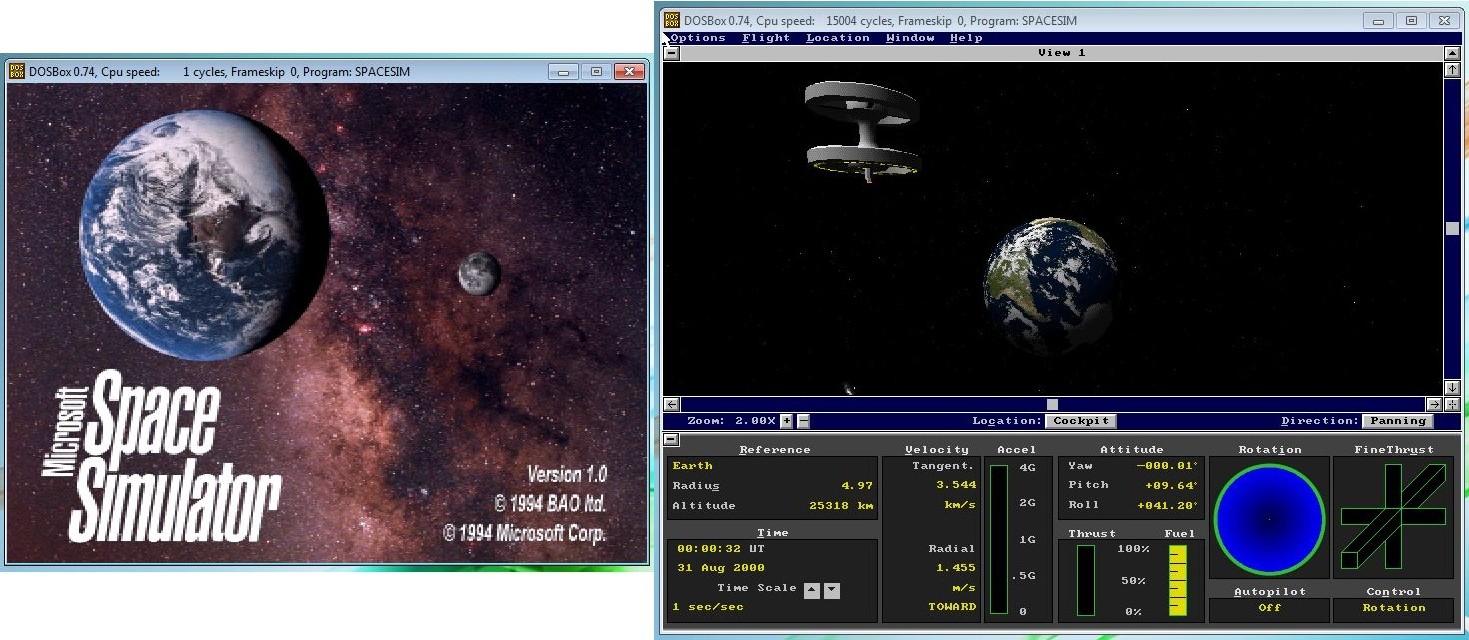This screenshot has height=640, width=1469.
Task: Open the Location menu
Action: point(838,38)
